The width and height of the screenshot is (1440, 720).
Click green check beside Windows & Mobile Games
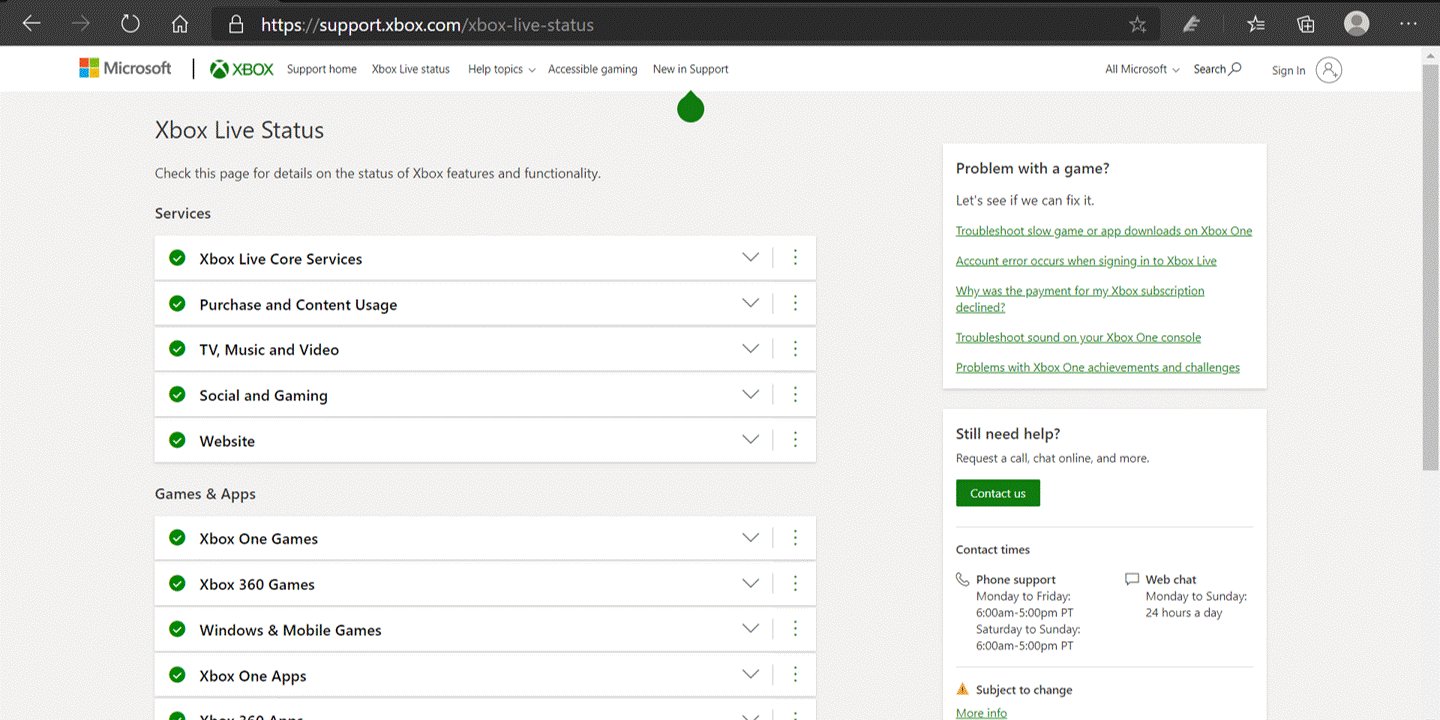click(177, 629)
